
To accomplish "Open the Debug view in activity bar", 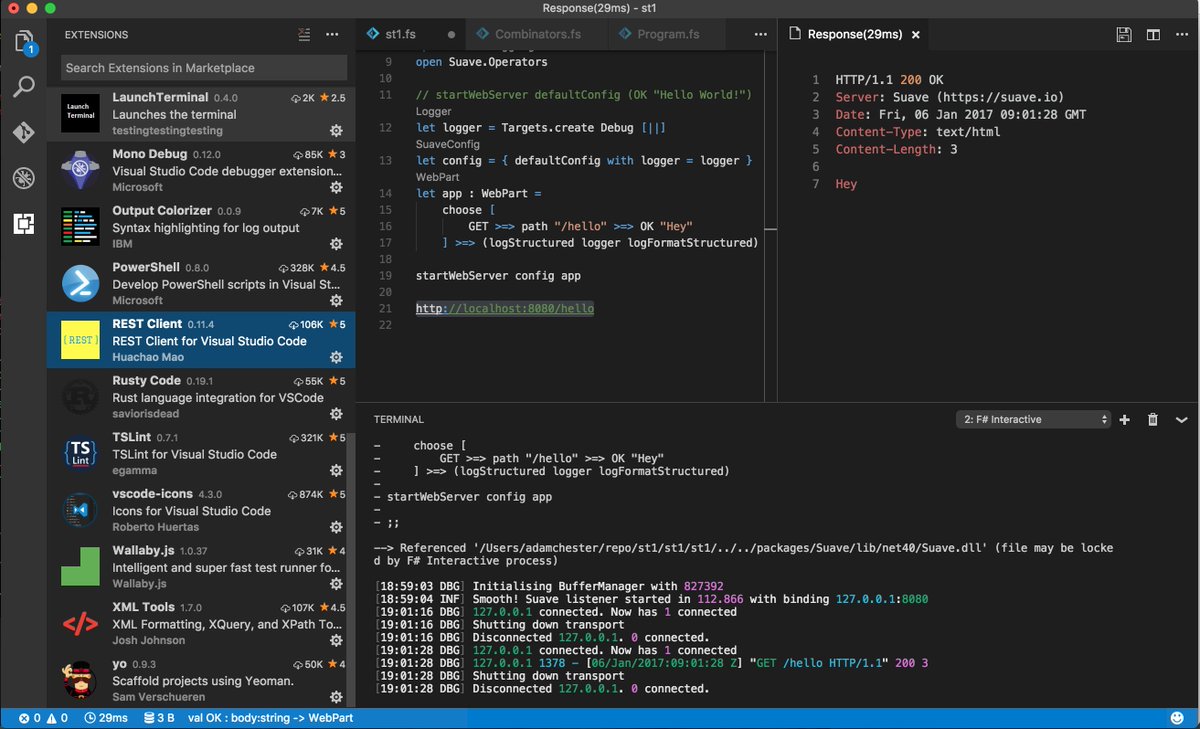I will [x=24, y=178].
